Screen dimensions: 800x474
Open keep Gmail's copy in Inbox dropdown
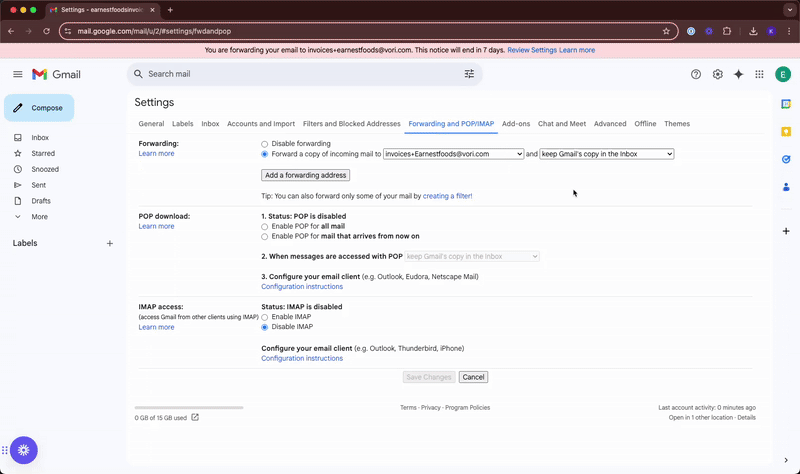(607, 154)
